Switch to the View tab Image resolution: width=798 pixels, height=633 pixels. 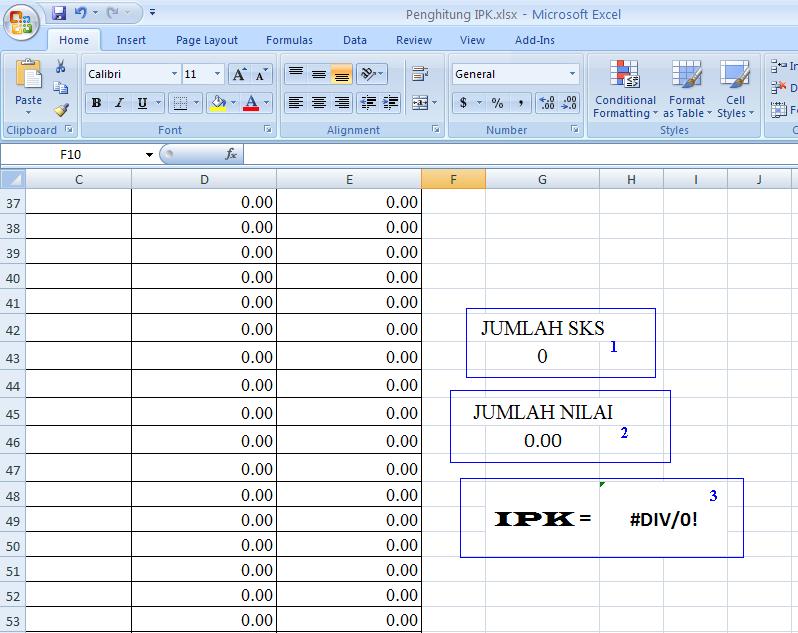point(472,40)
